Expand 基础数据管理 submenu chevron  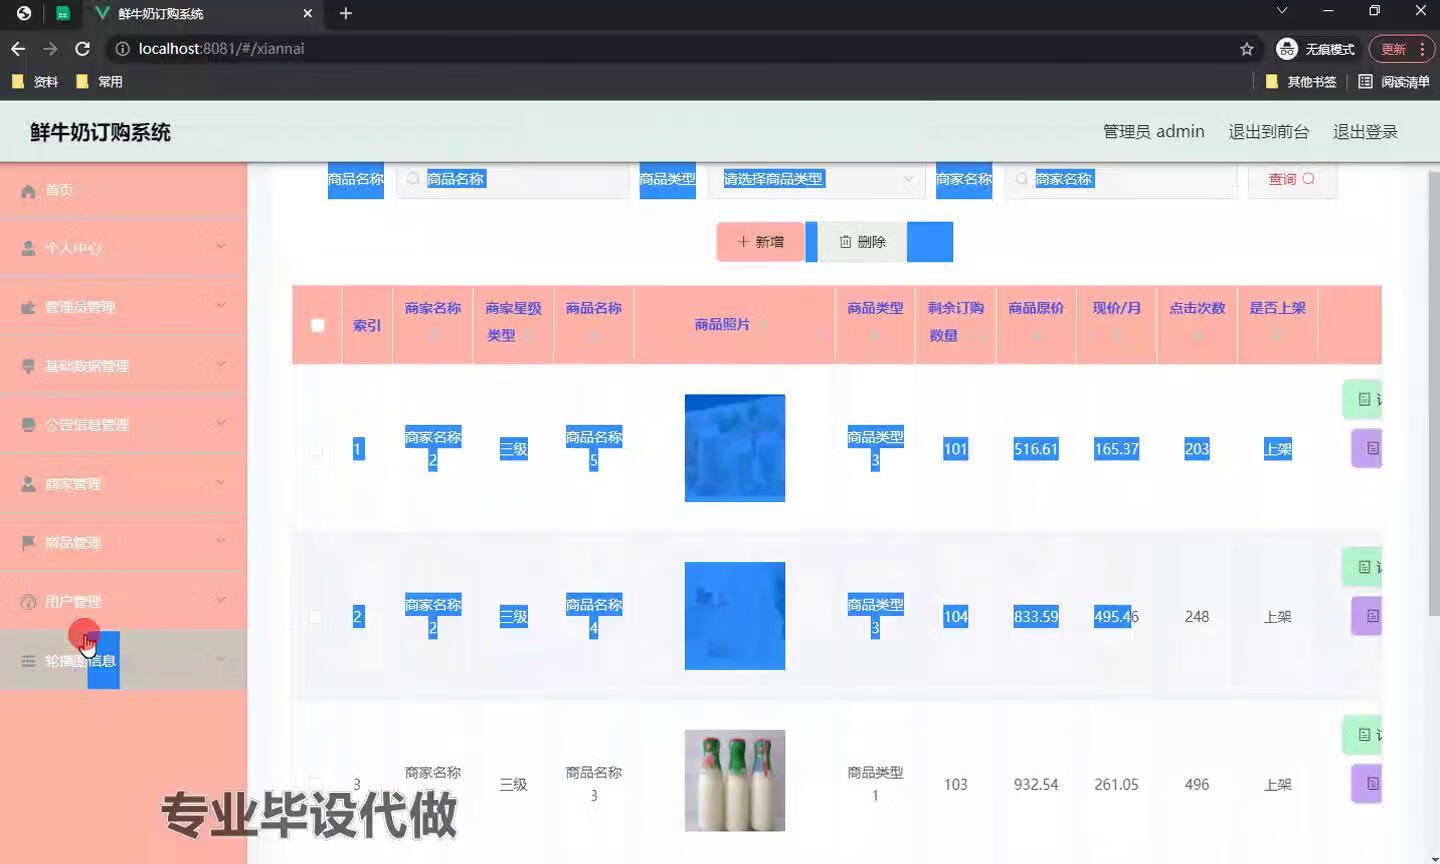(221, 365)
